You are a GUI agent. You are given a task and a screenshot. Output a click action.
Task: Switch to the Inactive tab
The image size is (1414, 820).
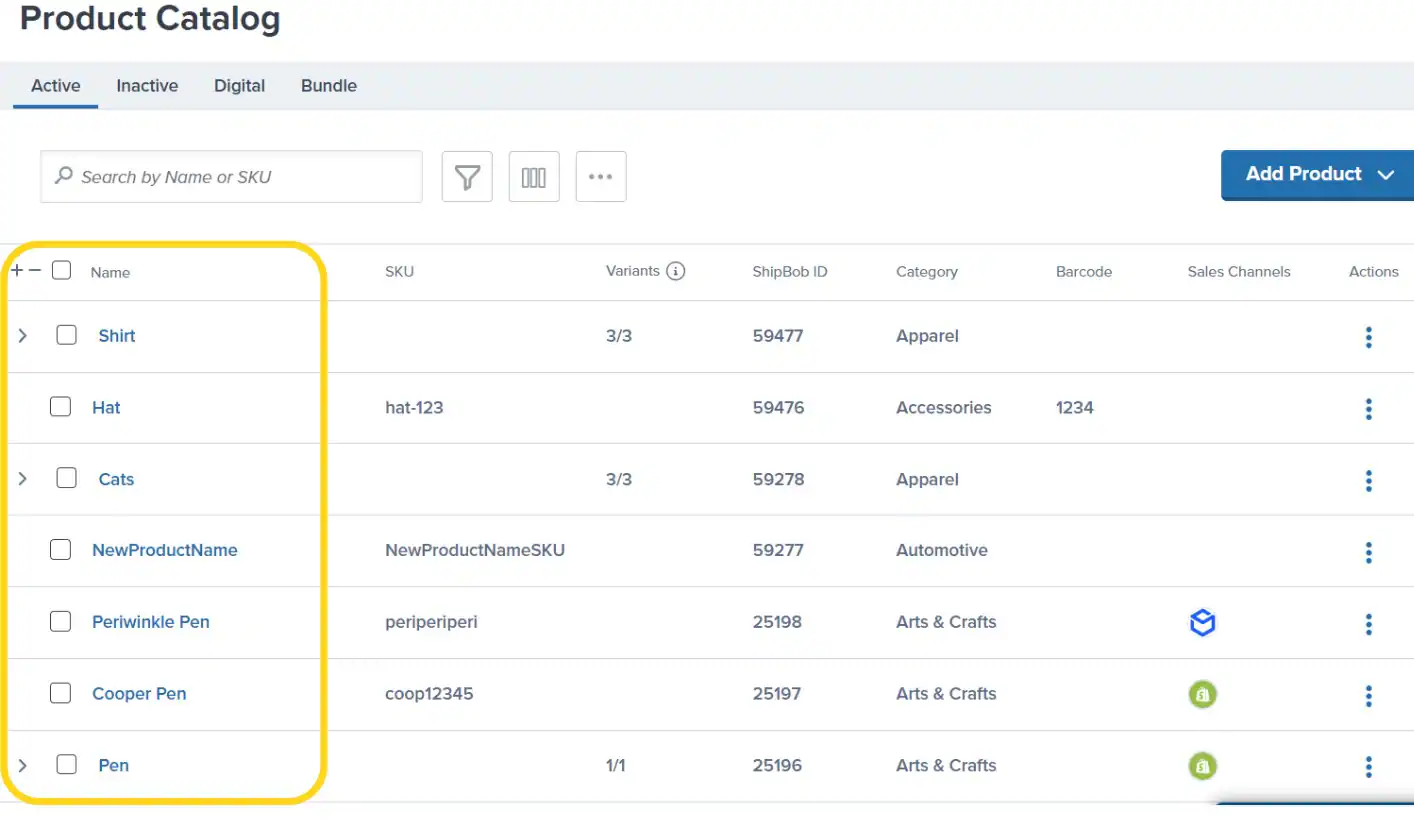pyautogui.click(x=147, y=85)
